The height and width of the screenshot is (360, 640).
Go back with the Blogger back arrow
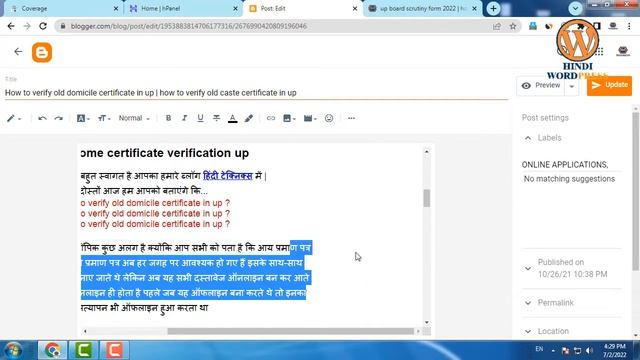(18, 51)
